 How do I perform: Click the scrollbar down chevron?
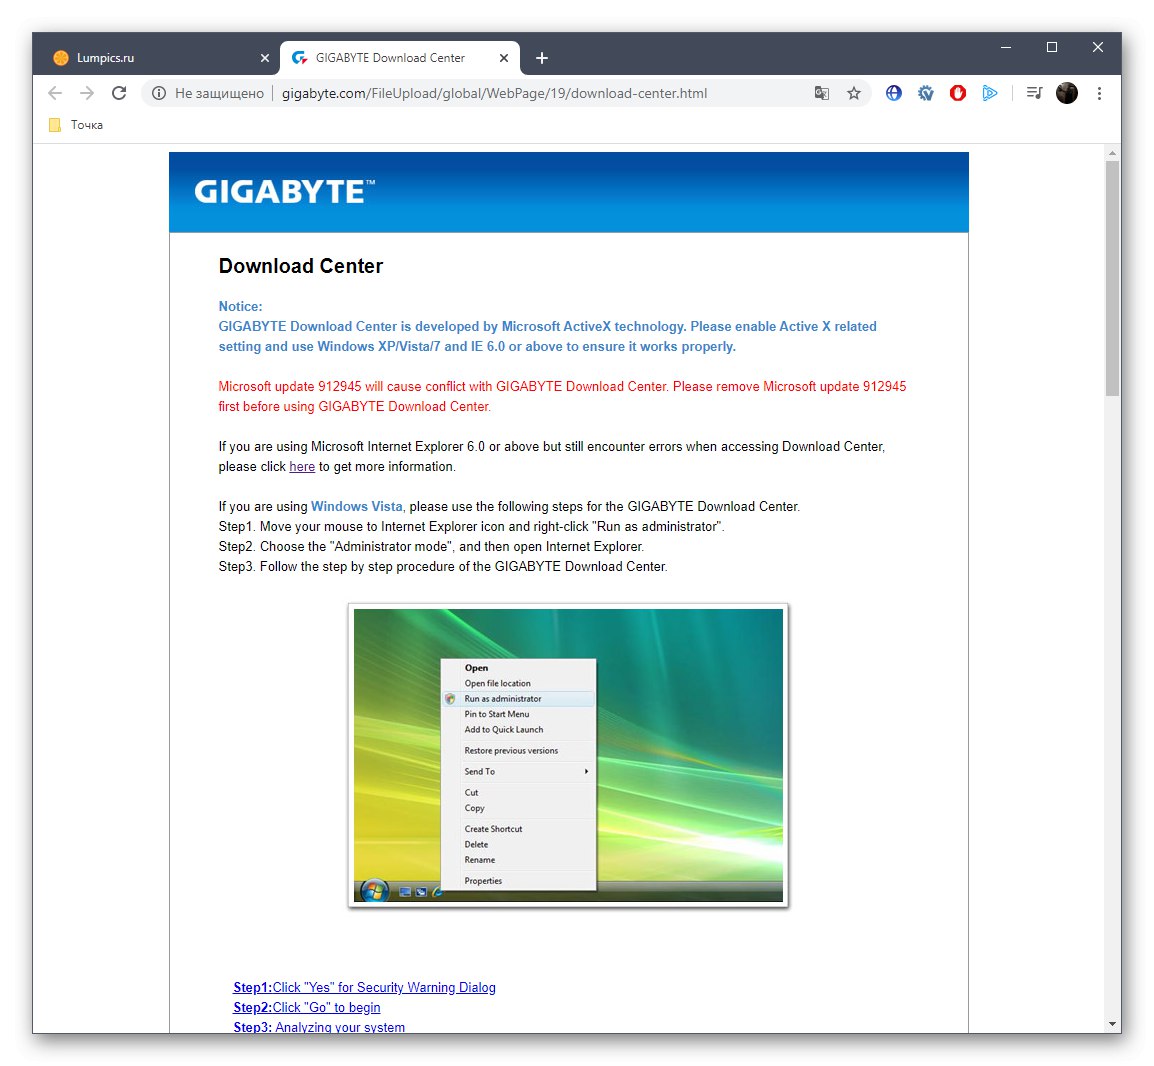[x=1111, y=1023]
